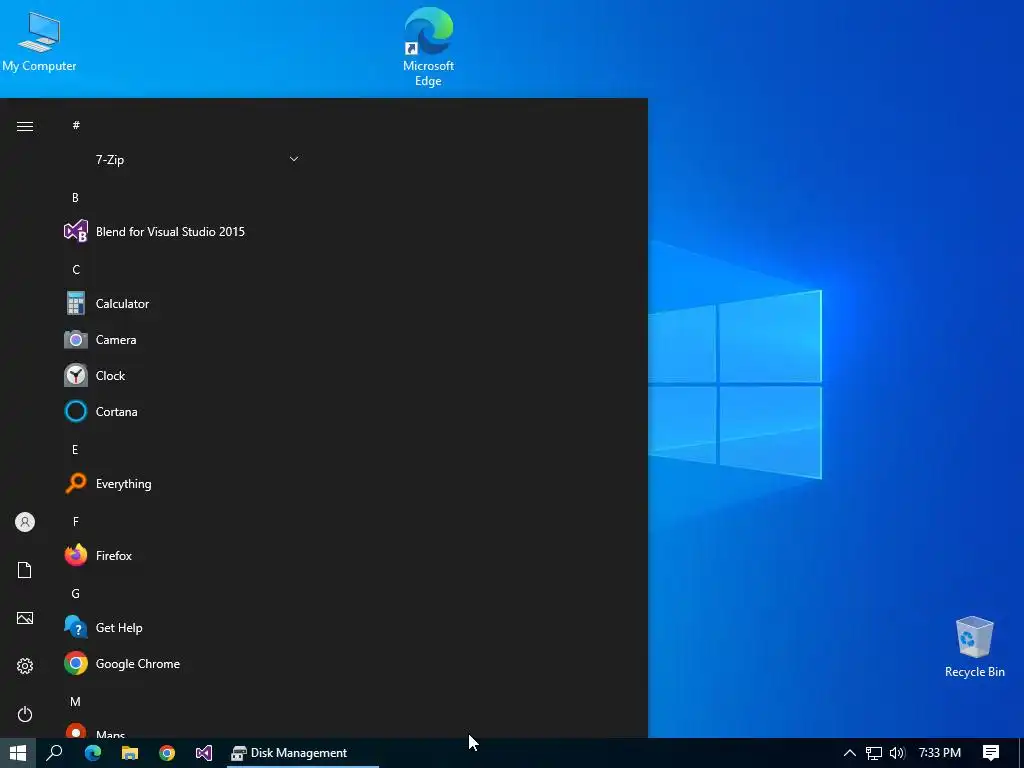Image resolution: width=1024 pixels, height=768 pixels.
Task: Launch the Everything search app
Action: [185, 484]
